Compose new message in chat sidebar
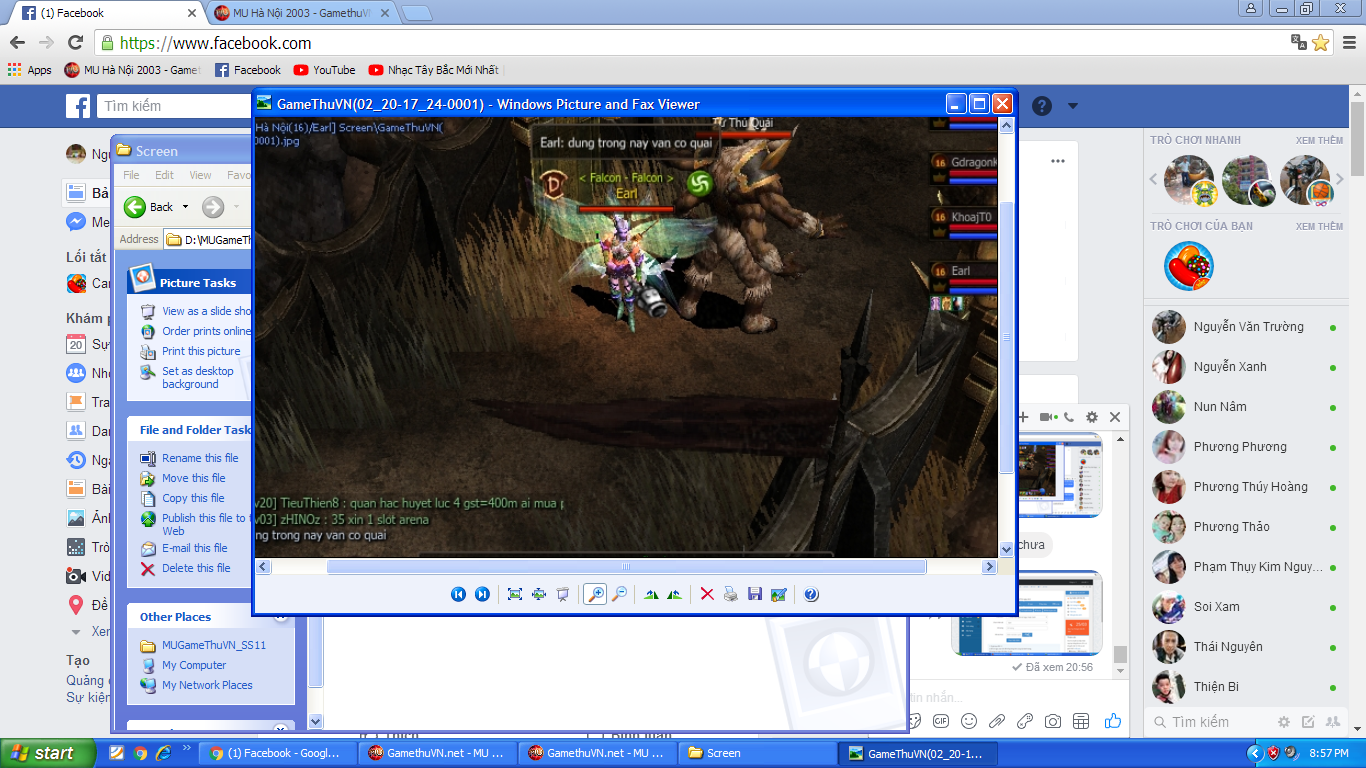Screen dimensions: 1366x768 pyautogui.click(x=1308, y=722)
